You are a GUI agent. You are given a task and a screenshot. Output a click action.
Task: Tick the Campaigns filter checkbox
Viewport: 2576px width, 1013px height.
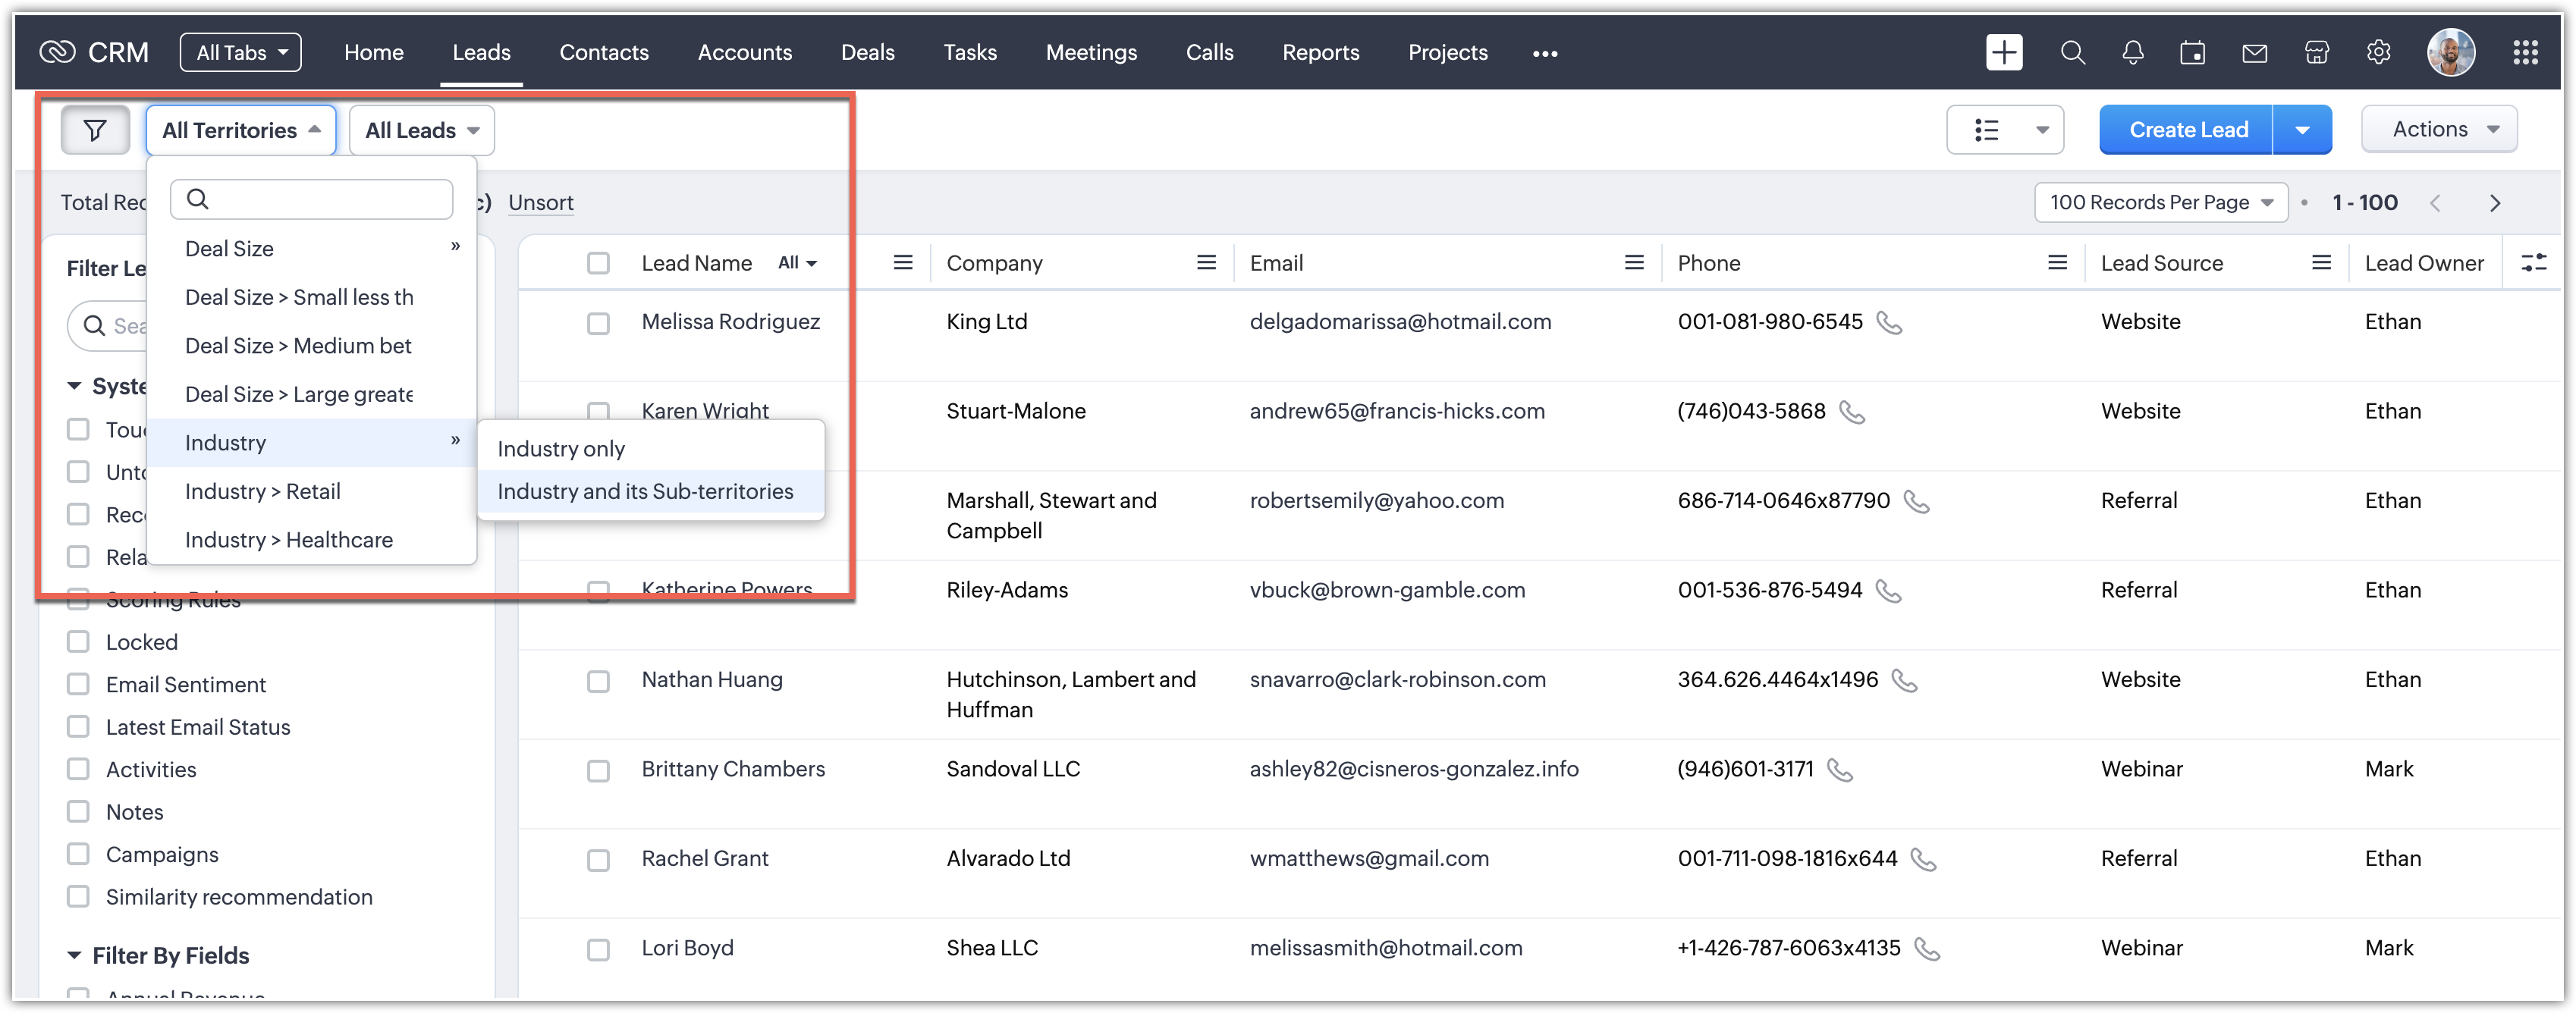coord(78,854)
